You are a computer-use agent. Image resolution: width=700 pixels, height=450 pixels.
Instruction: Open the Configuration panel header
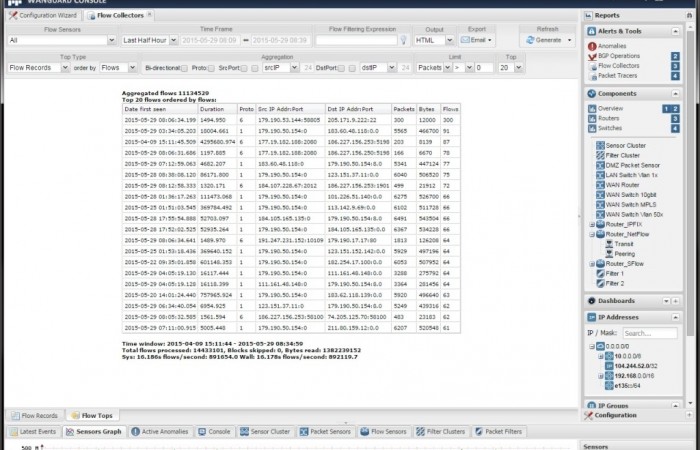tap(637, 416)
